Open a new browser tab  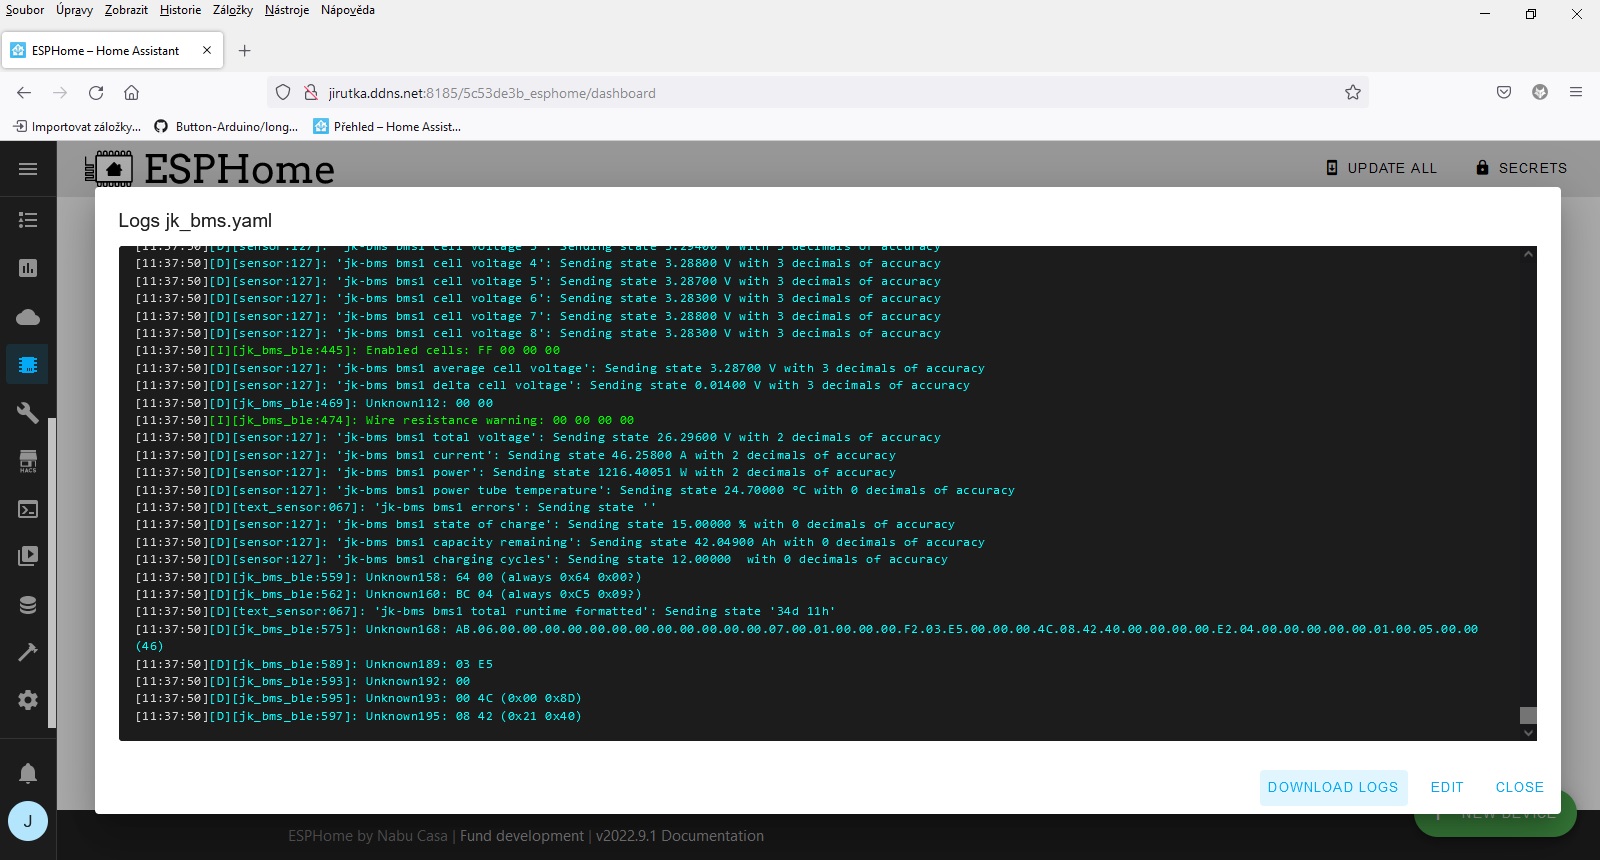[x=245, y=51]
